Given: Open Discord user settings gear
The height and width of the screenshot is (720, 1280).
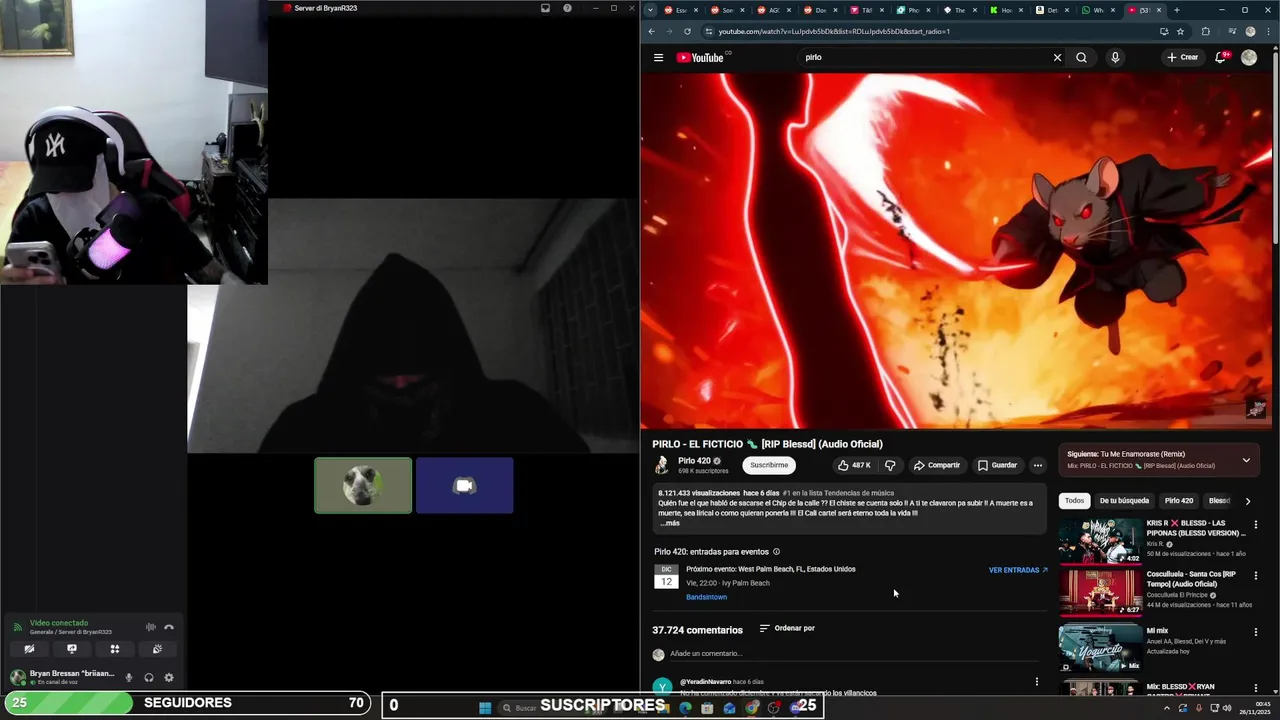Looking at the screenshot, I should 169,678.
